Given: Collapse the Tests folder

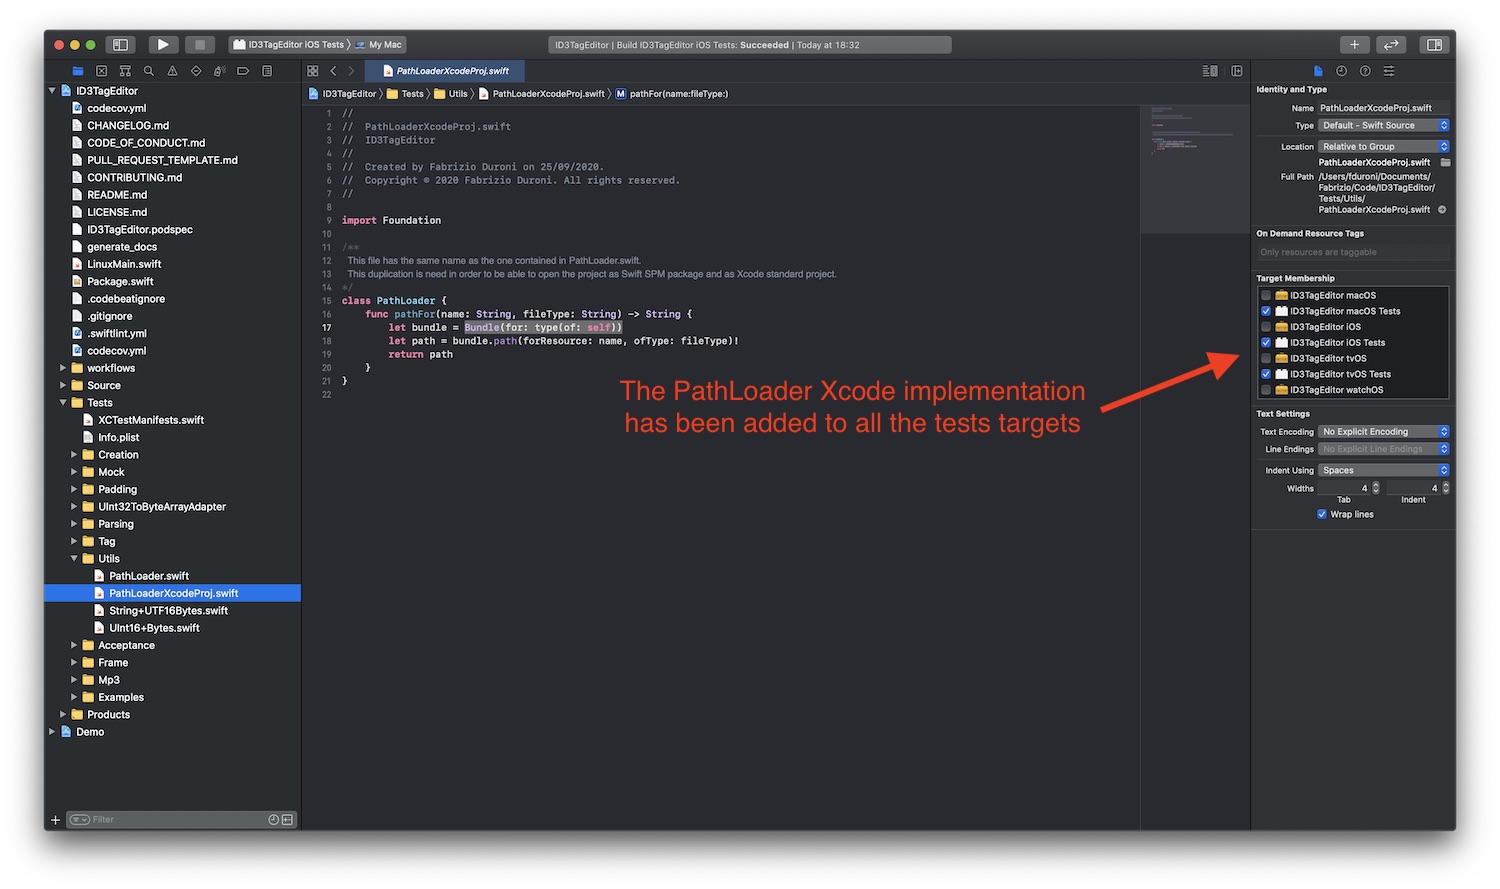Looking at the screenshot, I should click(63, 403).
